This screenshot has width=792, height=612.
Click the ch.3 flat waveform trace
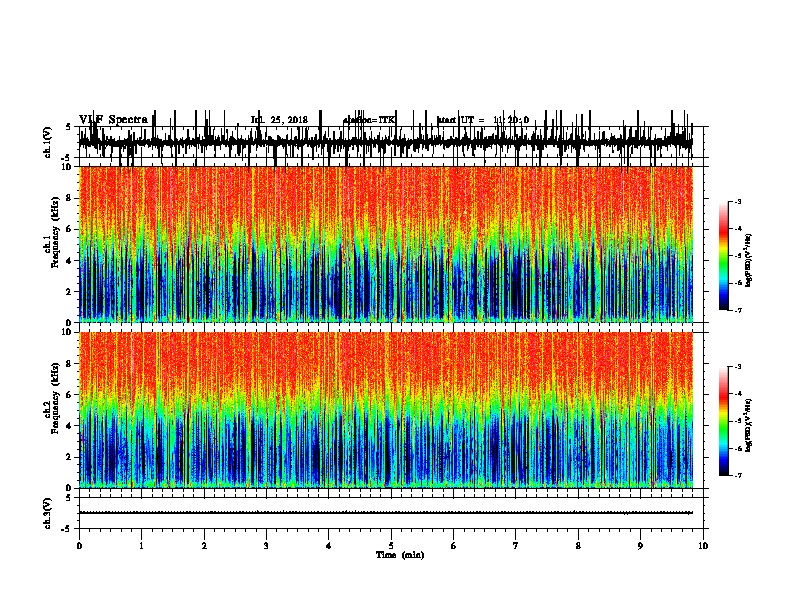pyautogui.click(x=385, y=513)
